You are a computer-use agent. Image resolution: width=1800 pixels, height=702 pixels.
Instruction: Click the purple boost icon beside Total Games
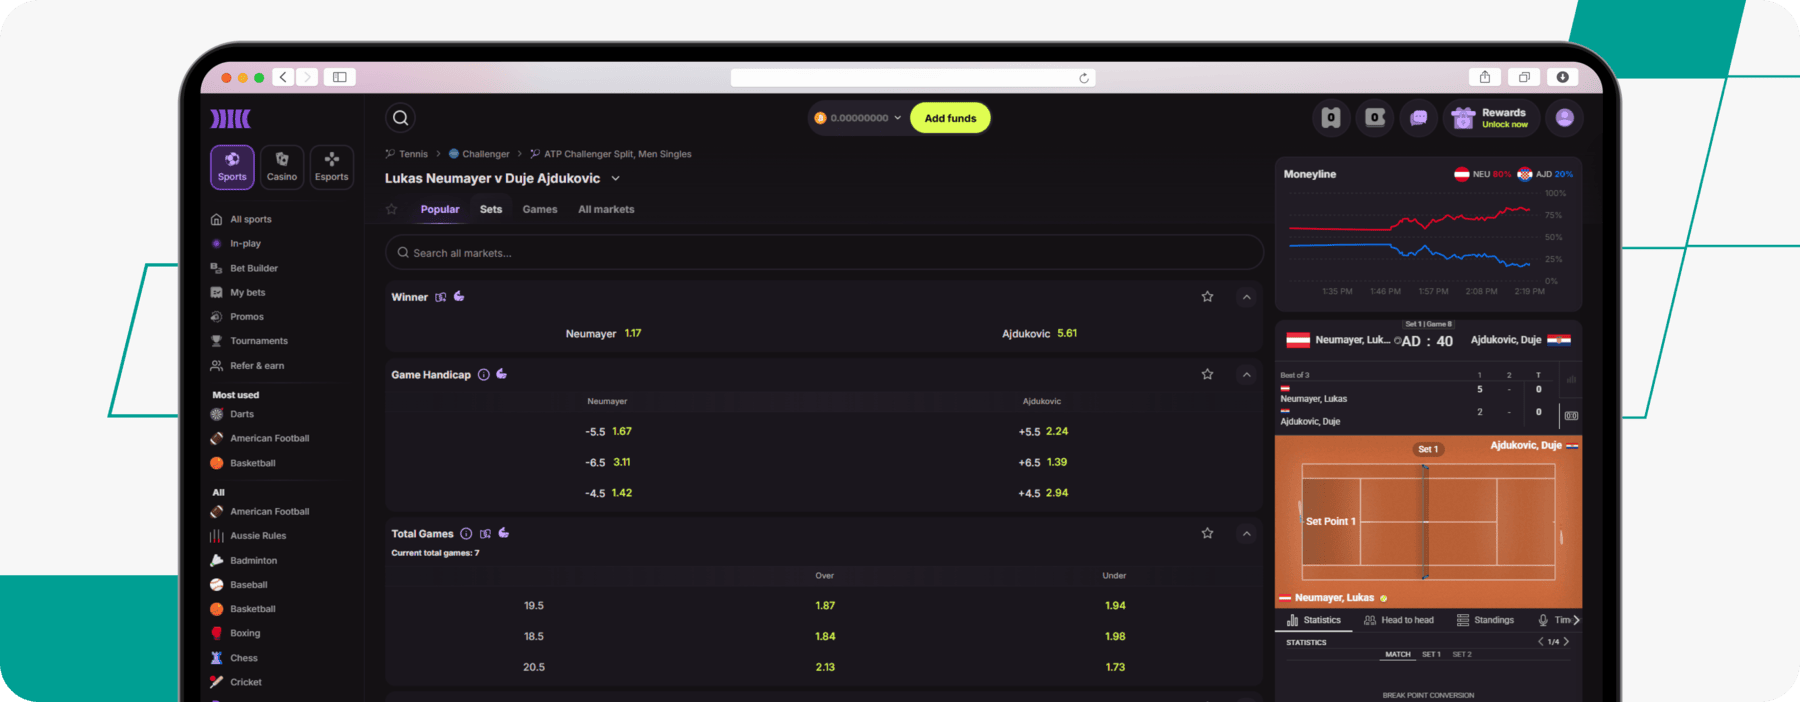click(504, 533)
